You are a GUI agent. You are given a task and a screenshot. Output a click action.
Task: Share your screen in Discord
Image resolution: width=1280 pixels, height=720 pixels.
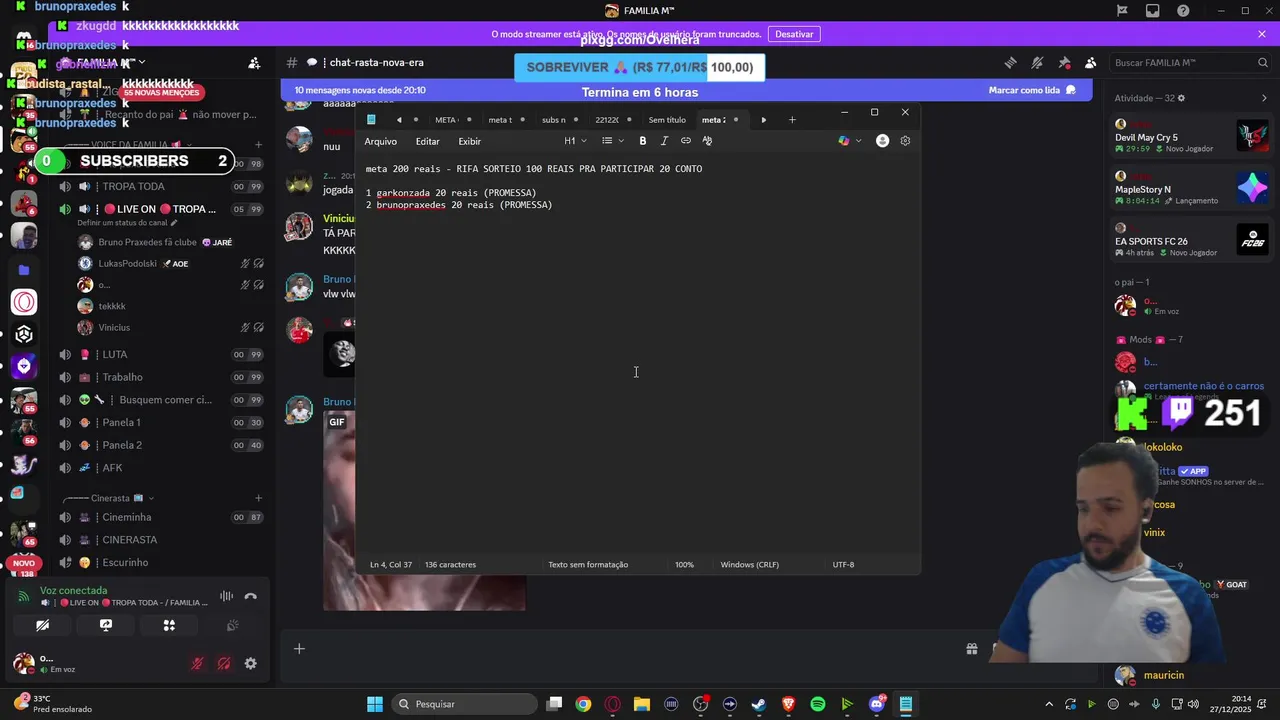[106, 625]
